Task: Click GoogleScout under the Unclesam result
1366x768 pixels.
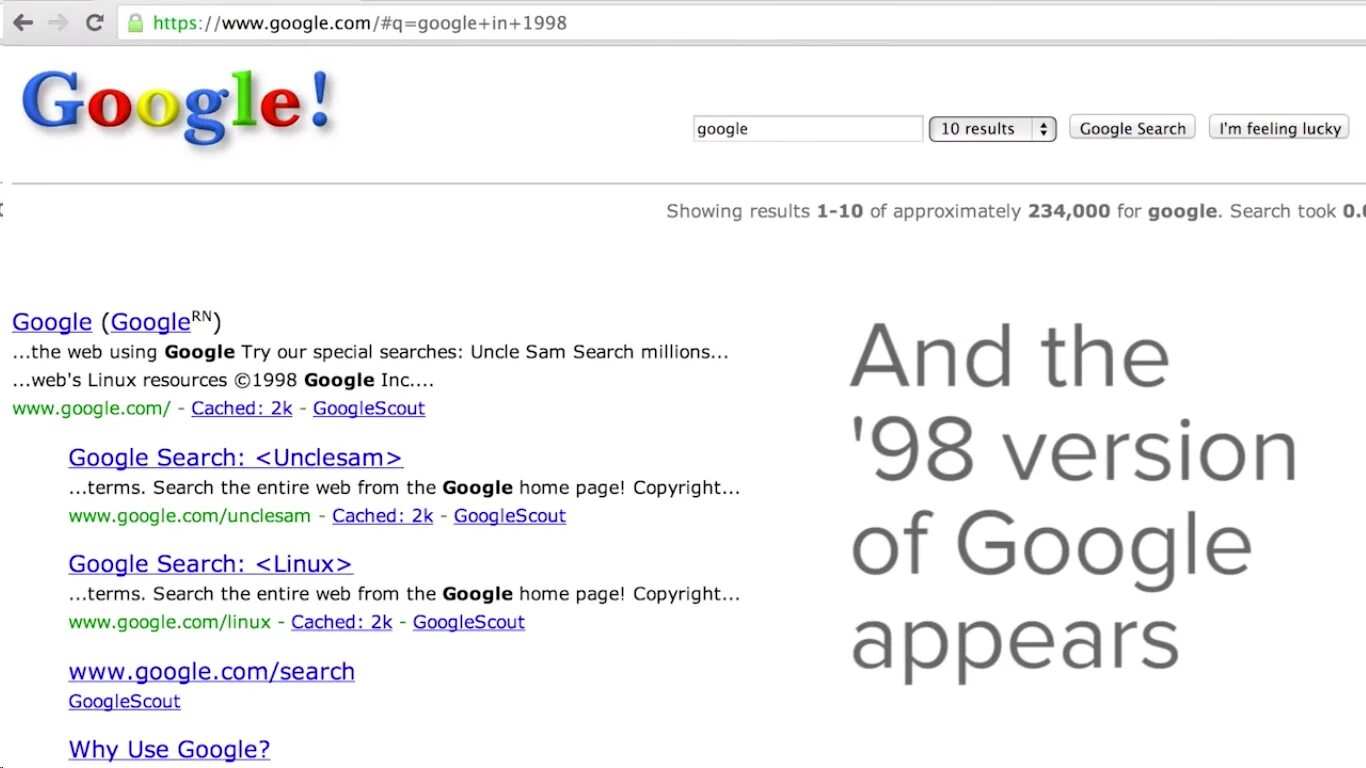Action: click(510, 516)
